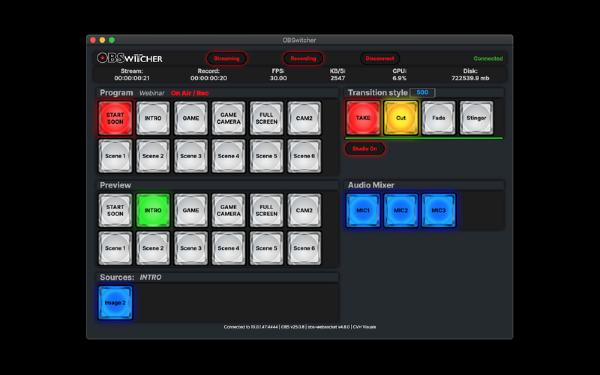This screenshot has width=600, height=375.
Task: Select Scene 1 in Program section
Action: pyautogui.click(x=115, y=156)
